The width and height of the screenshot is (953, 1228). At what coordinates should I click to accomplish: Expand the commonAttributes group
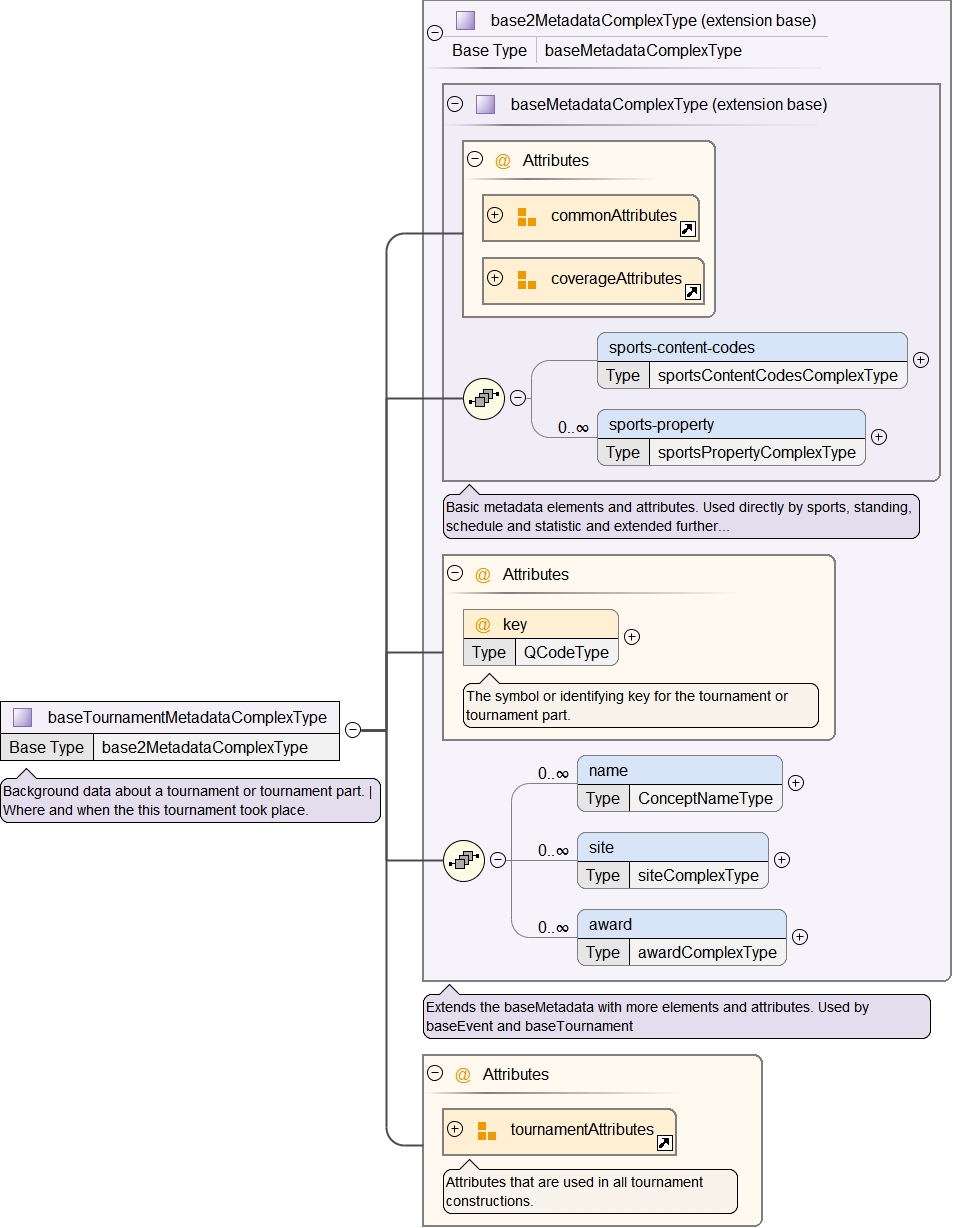point(495,216)
